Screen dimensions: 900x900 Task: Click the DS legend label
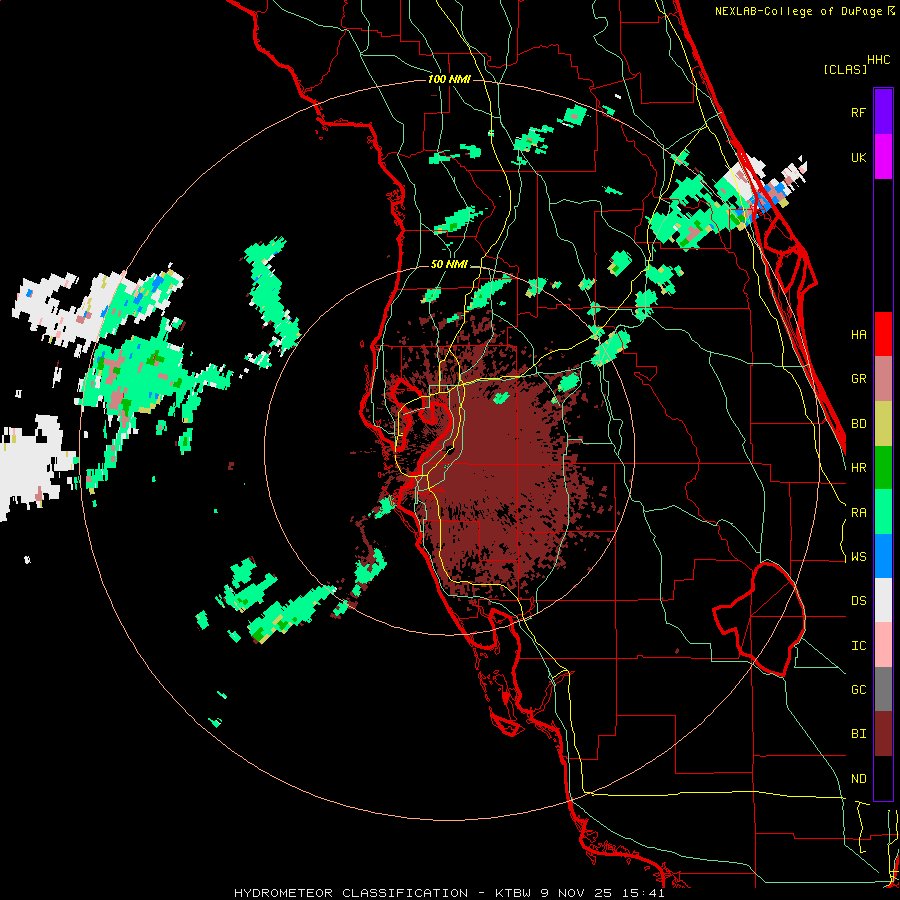pyautogui.click(x=858, y=601)
